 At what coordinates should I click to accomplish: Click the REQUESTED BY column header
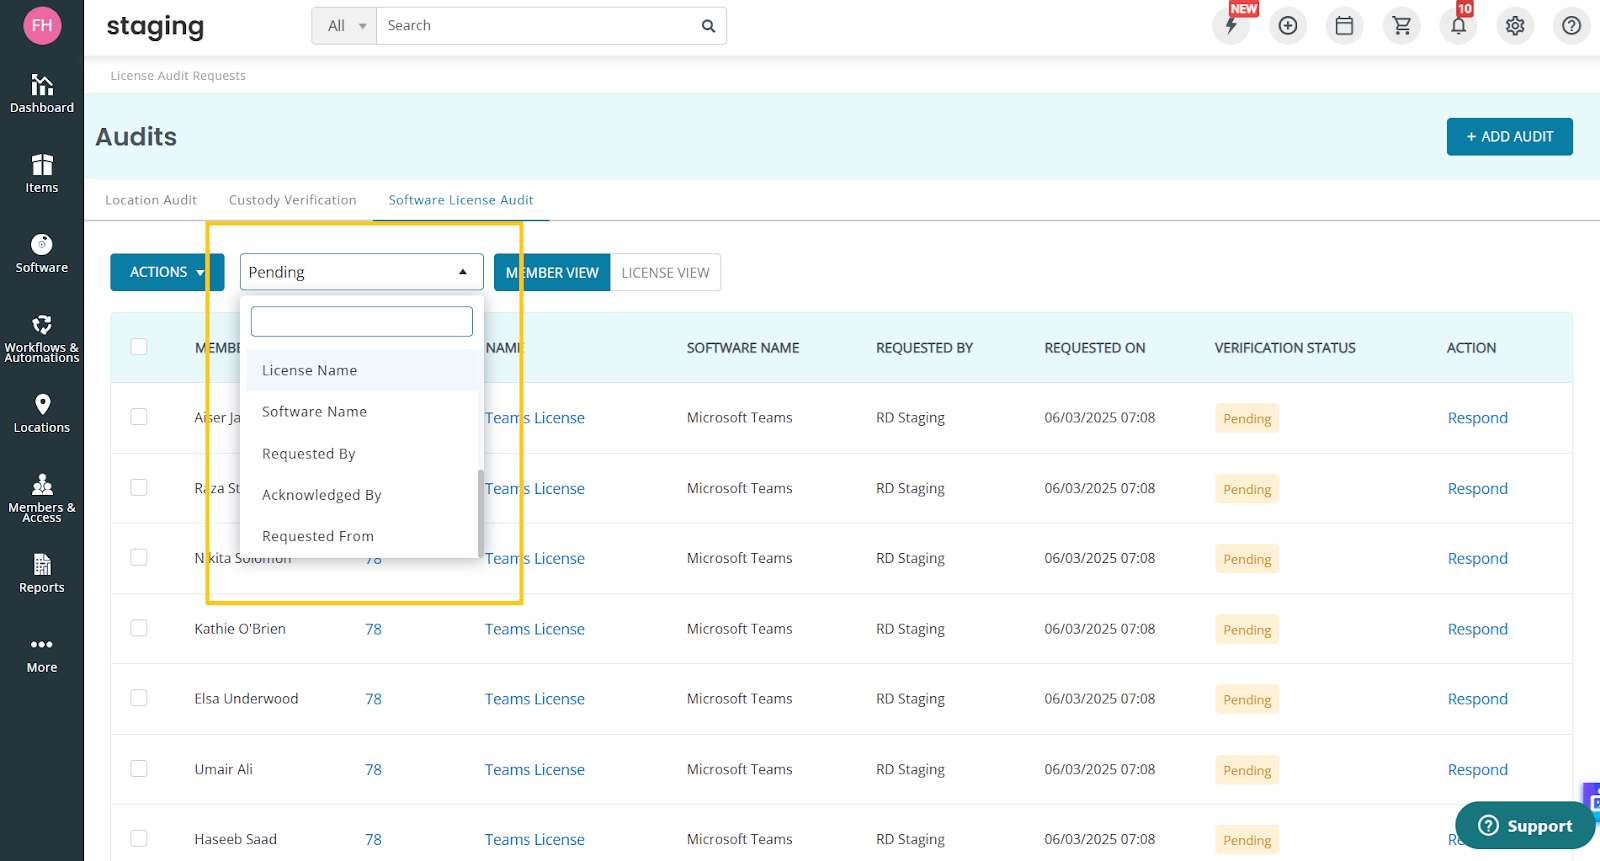click(x=924, y=348)
